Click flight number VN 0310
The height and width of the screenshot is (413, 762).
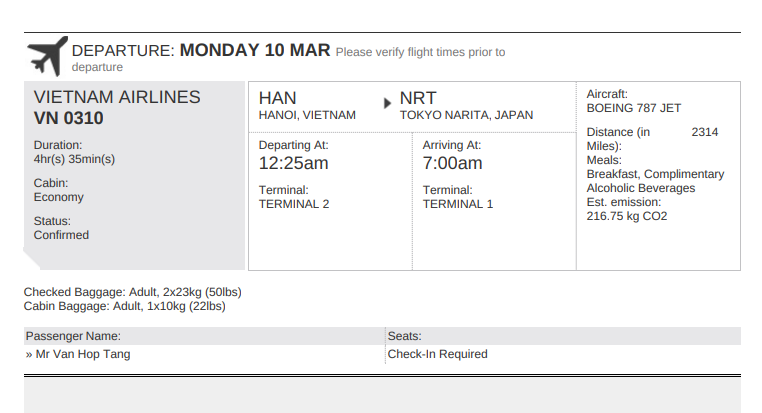(x=69, y=118)
